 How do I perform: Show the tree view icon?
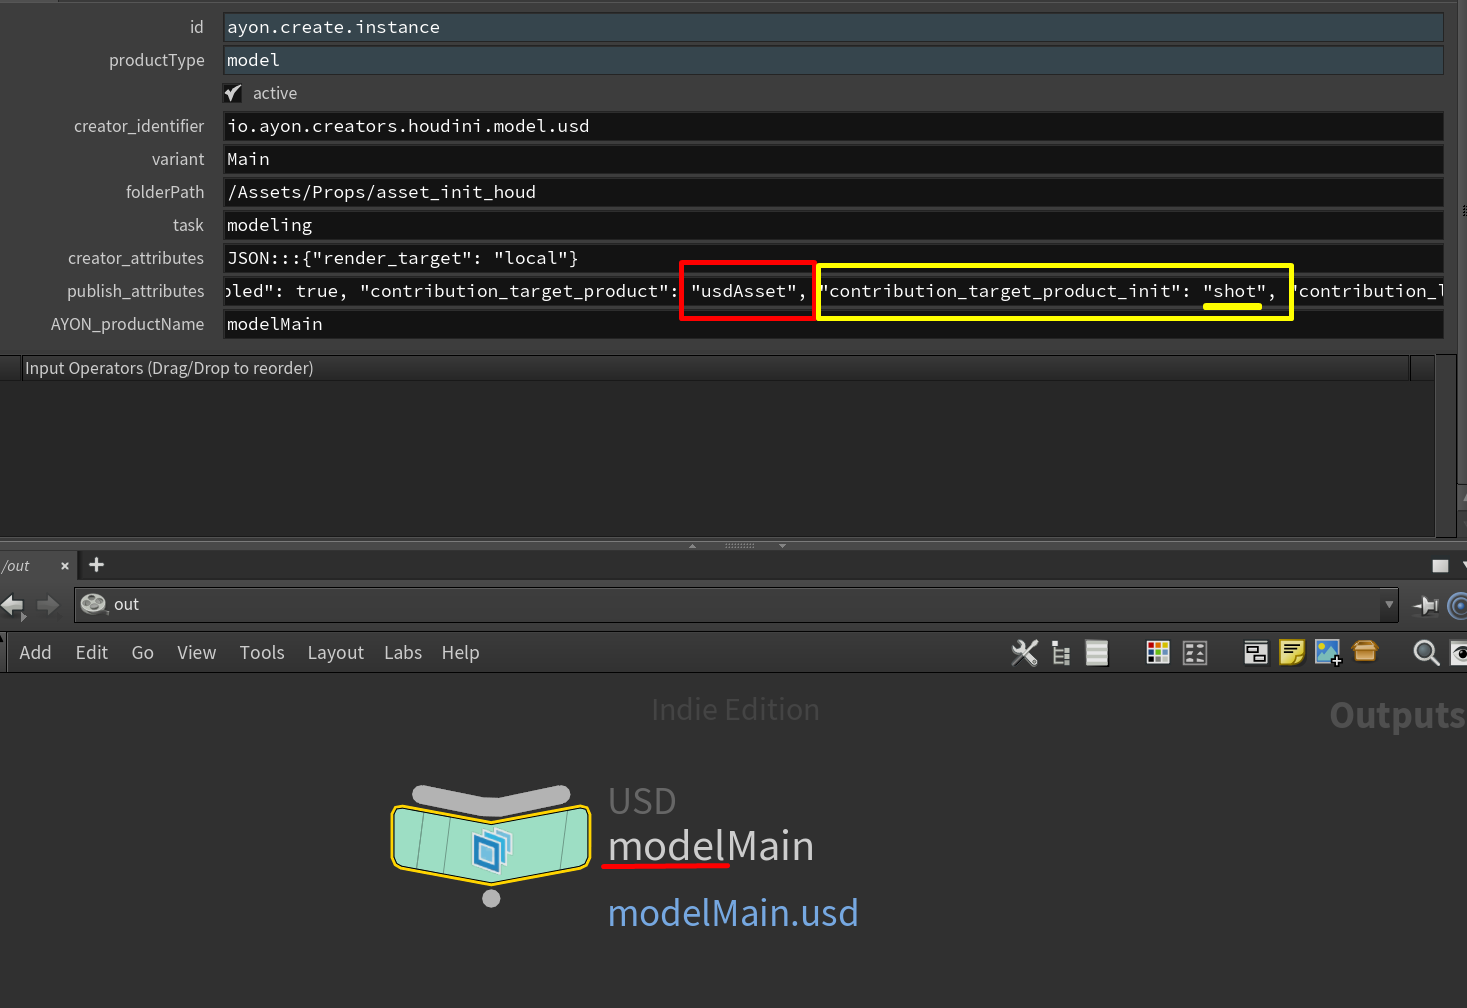click(x=1061, y=653)
